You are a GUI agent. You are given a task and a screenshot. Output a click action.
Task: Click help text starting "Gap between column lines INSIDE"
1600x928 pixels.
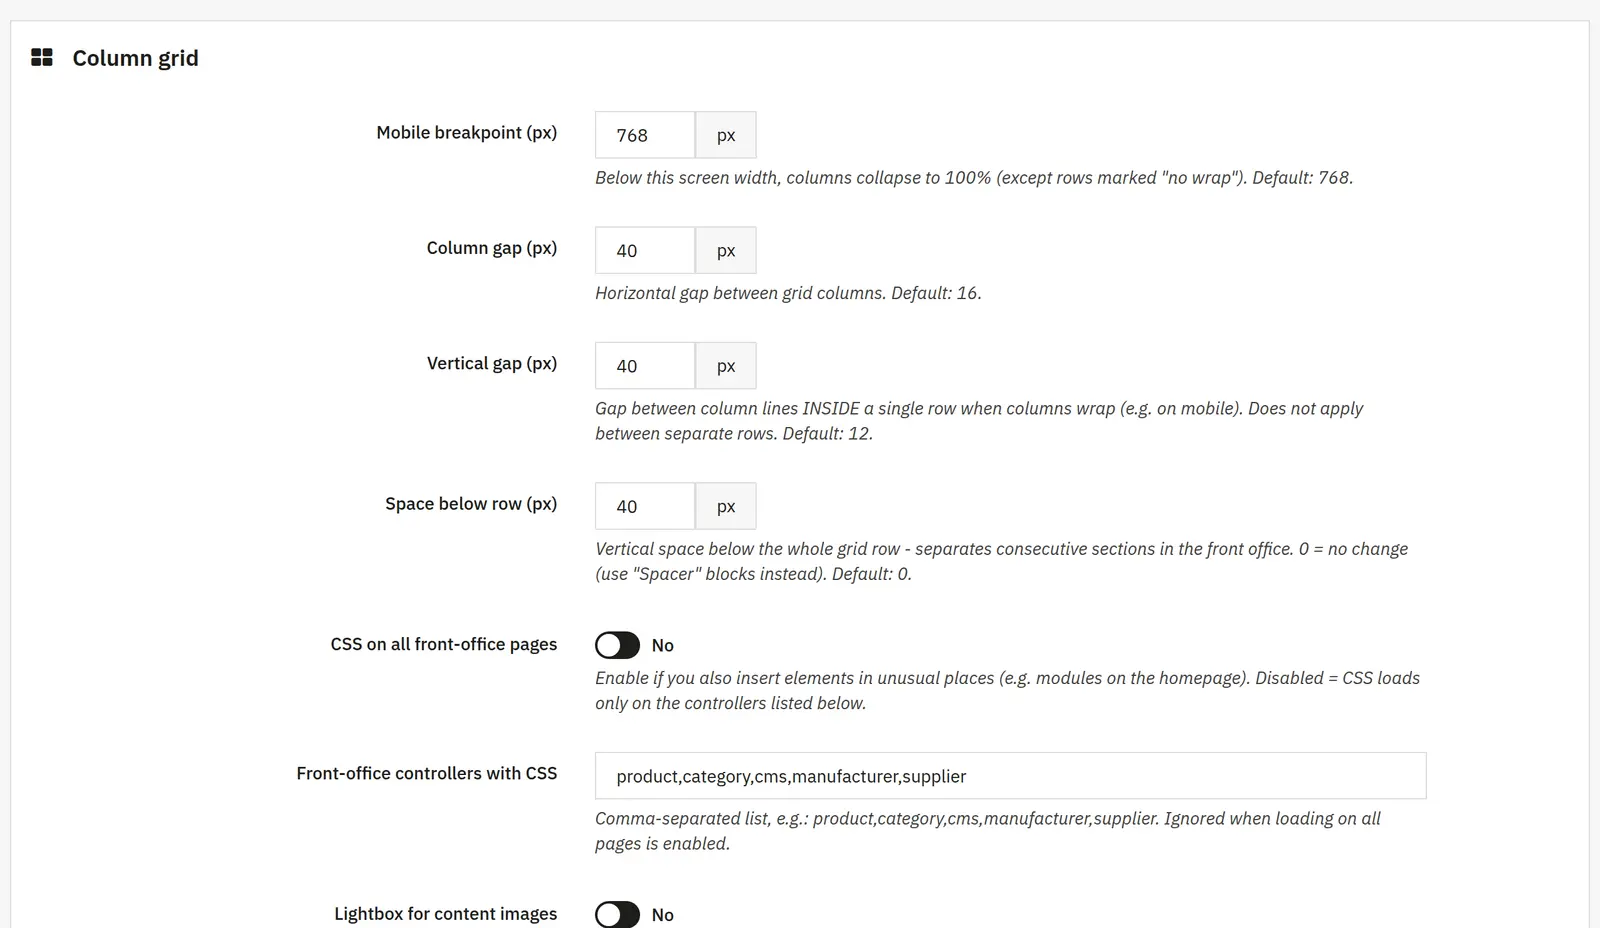pos(979,421)
